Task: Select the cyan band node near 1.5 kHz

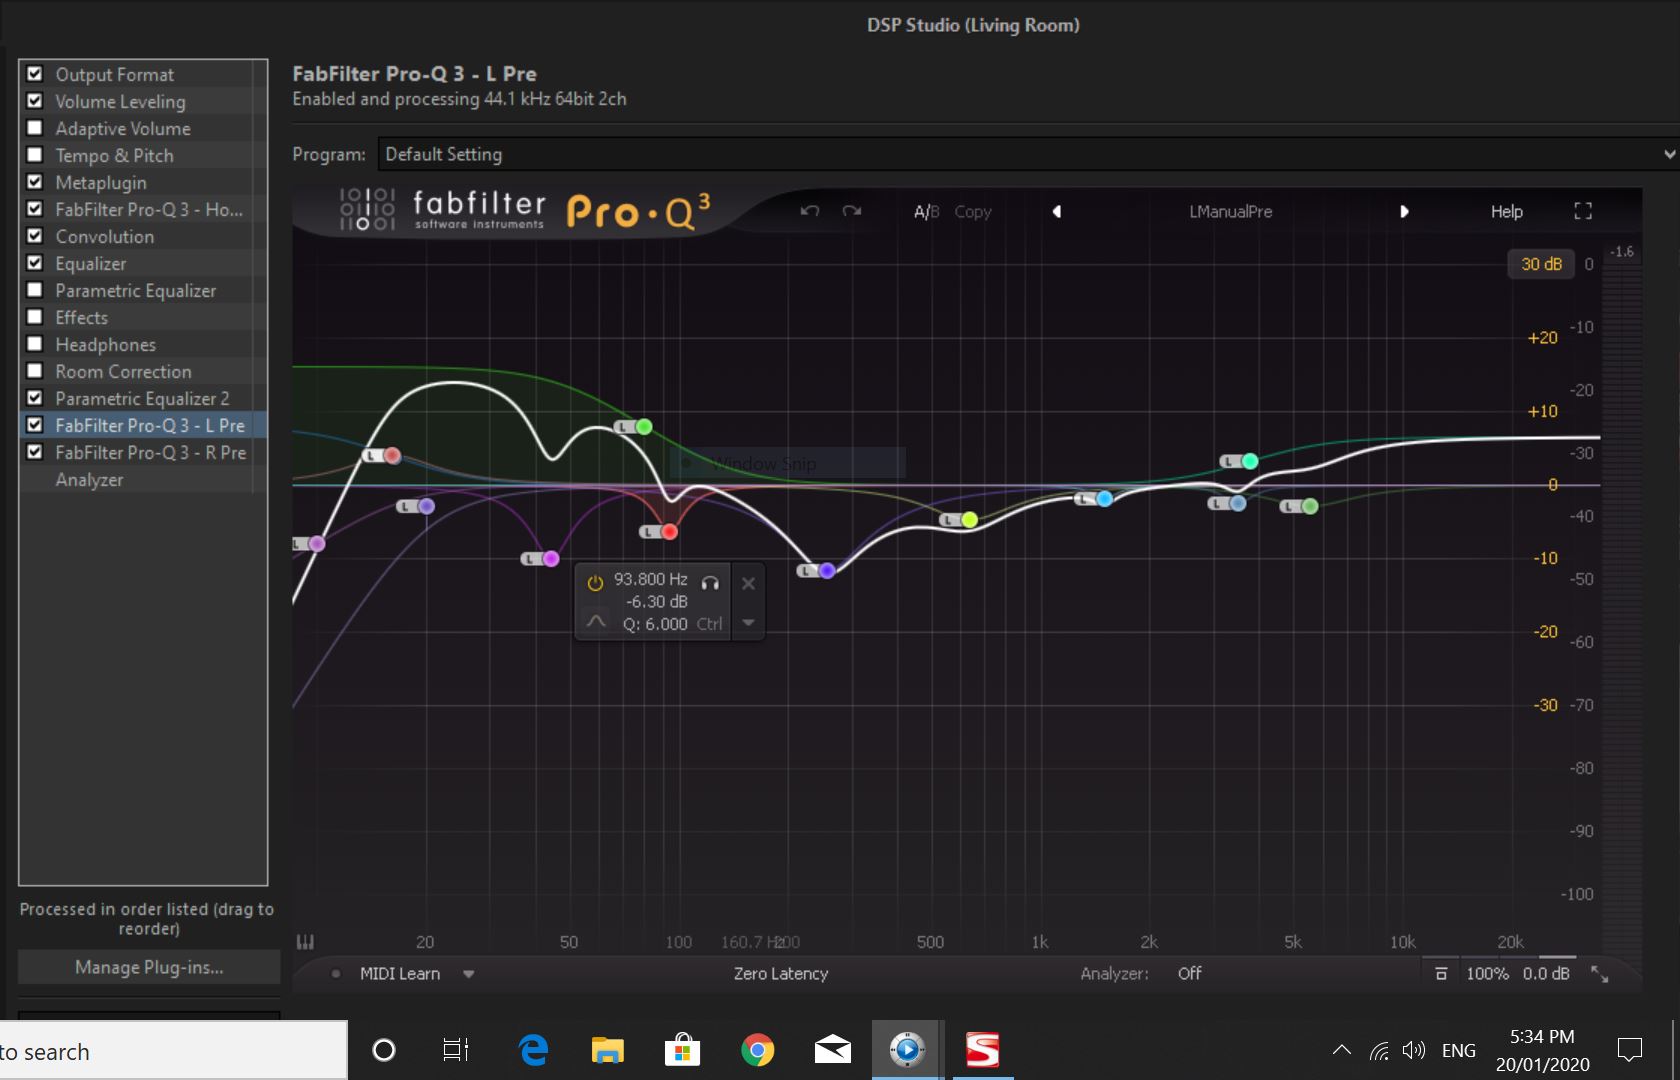Action: click(1104, 499)
